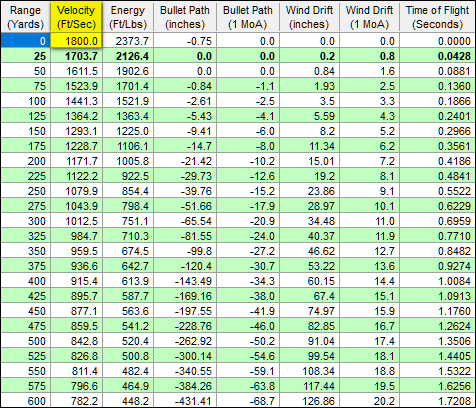Click wind drift value 60.15
Screen dimensions: 476x408
pos(309,281)
